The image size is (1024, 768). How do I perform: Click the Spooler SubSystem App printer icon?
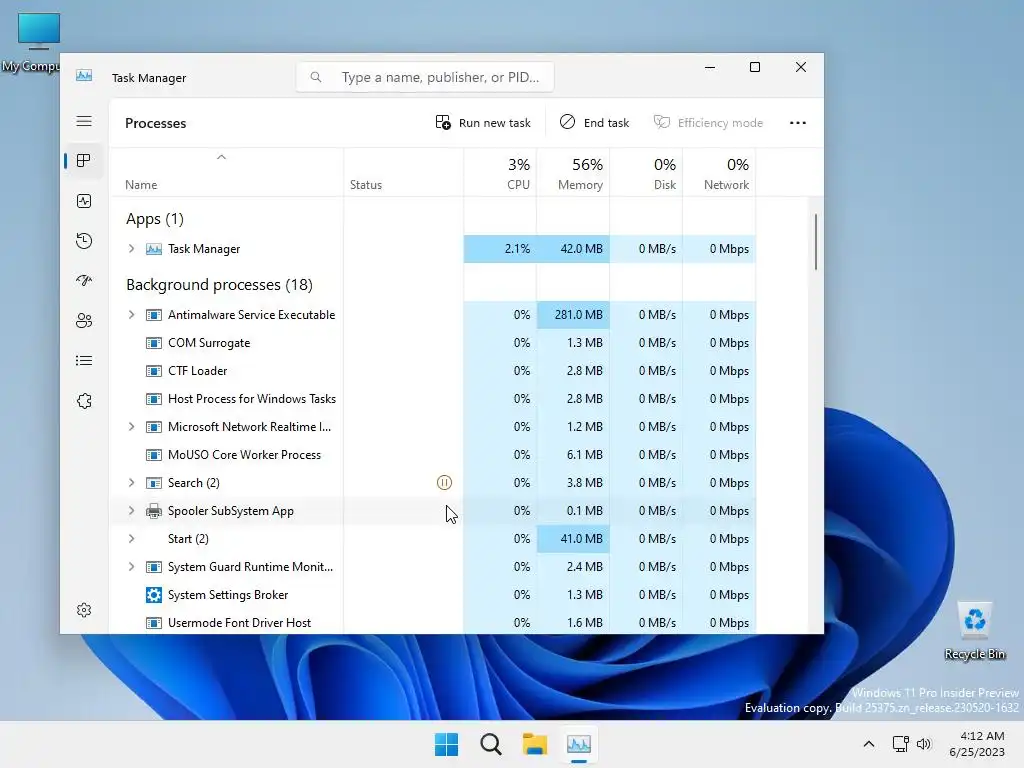(153, 511)
